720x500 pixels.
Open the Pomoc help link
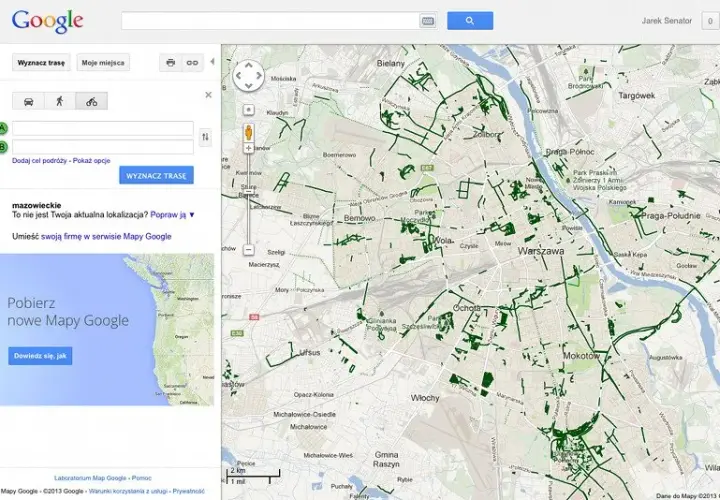tap(141, 478)
